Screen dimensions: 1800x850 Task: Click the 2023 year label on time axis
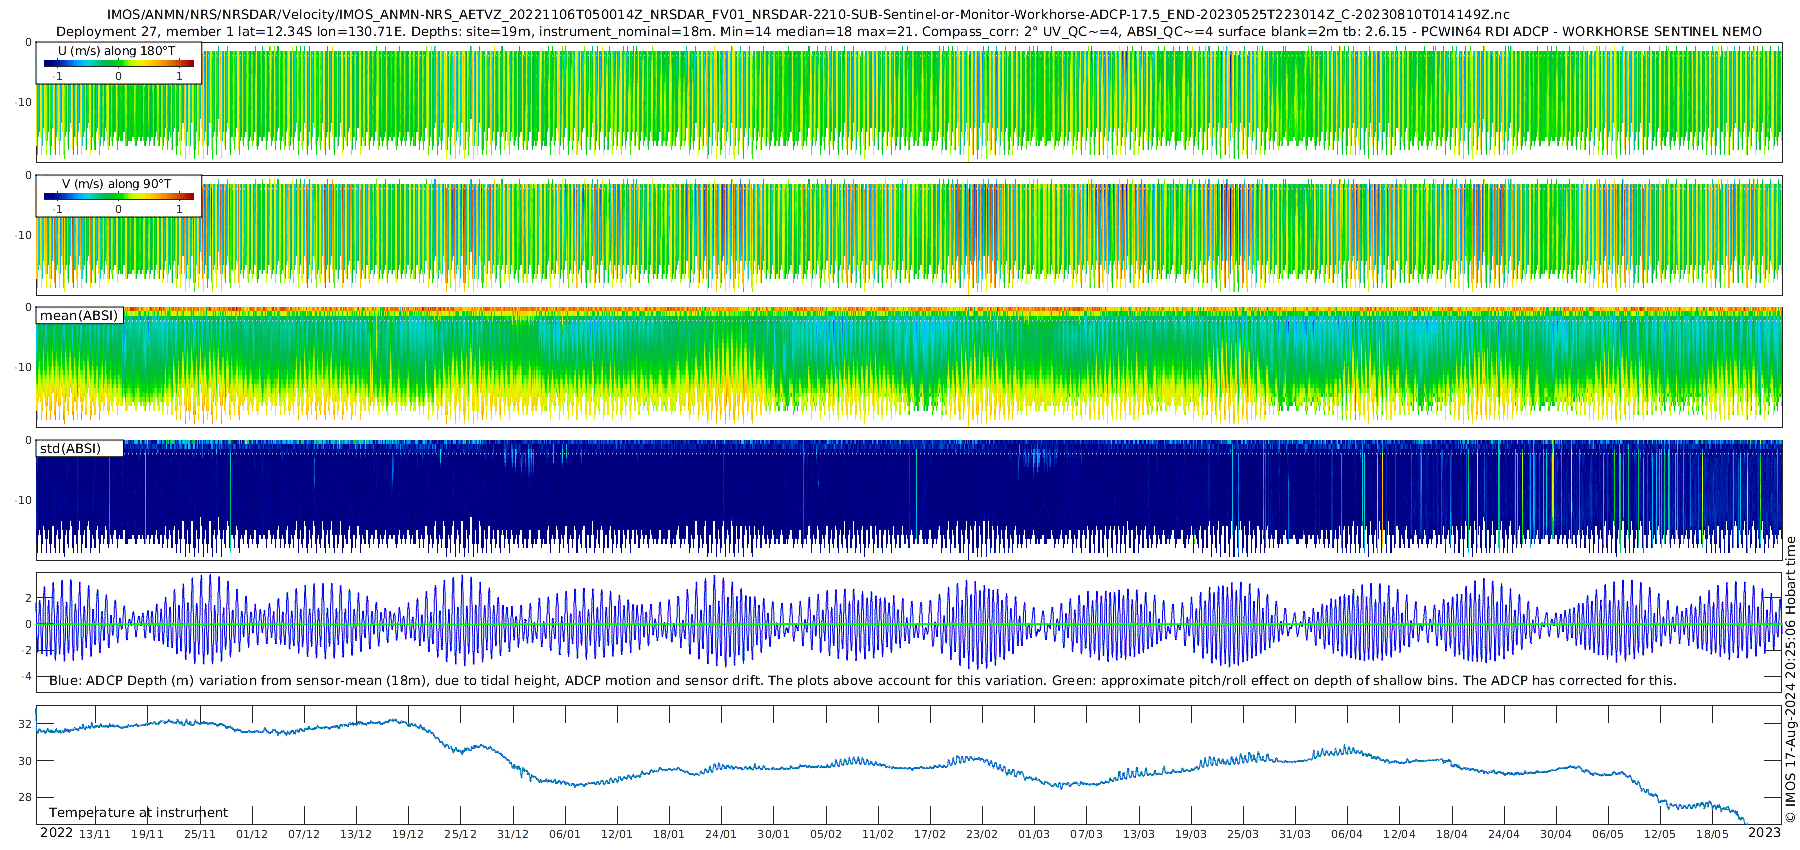tap(1764, 833)
